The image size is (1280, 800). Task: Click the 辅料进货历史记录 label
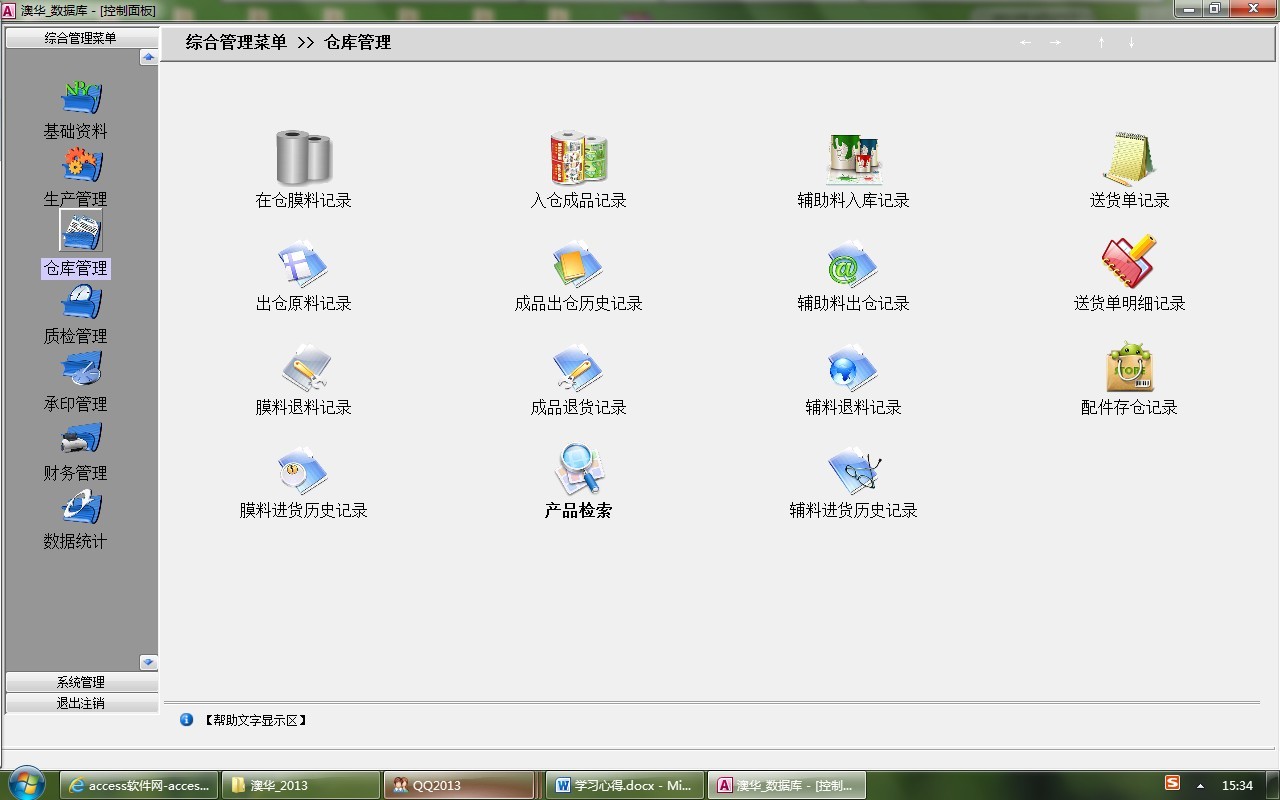853,510
